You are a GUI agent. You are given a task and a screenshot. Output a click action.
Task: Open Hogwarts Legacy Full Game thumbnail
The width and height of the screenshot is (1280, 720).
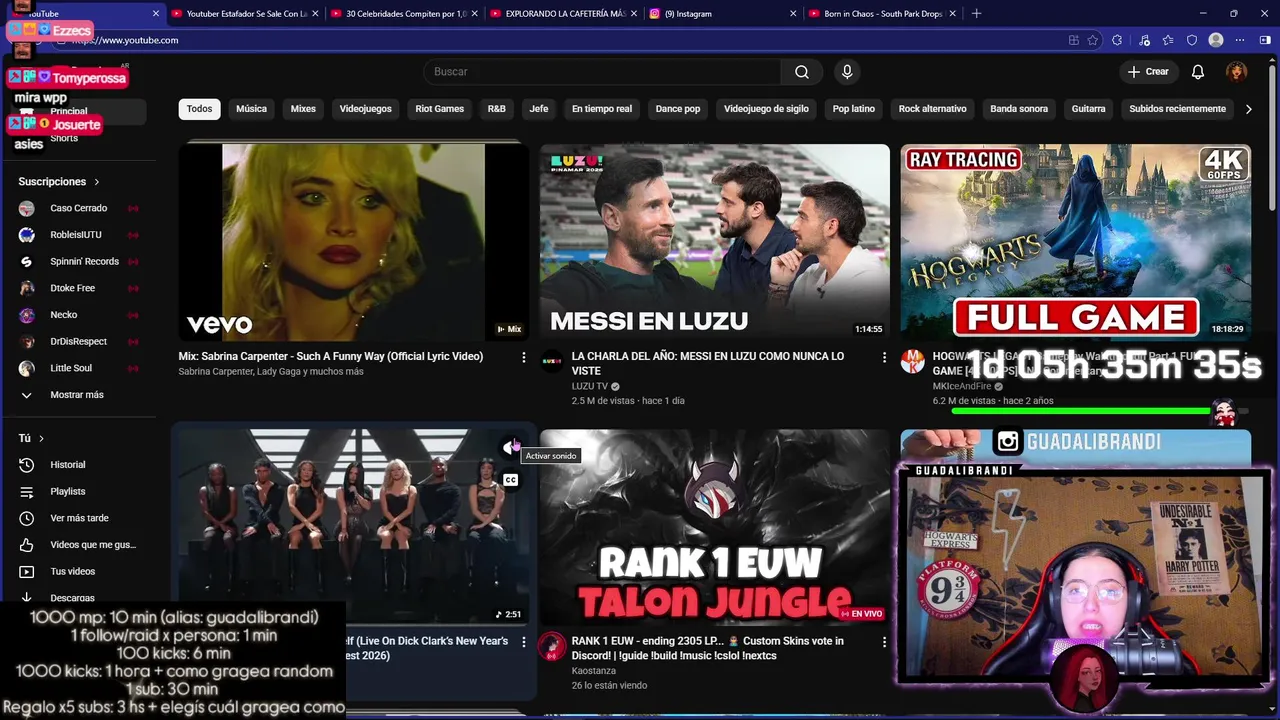(x=1075, y=242)
